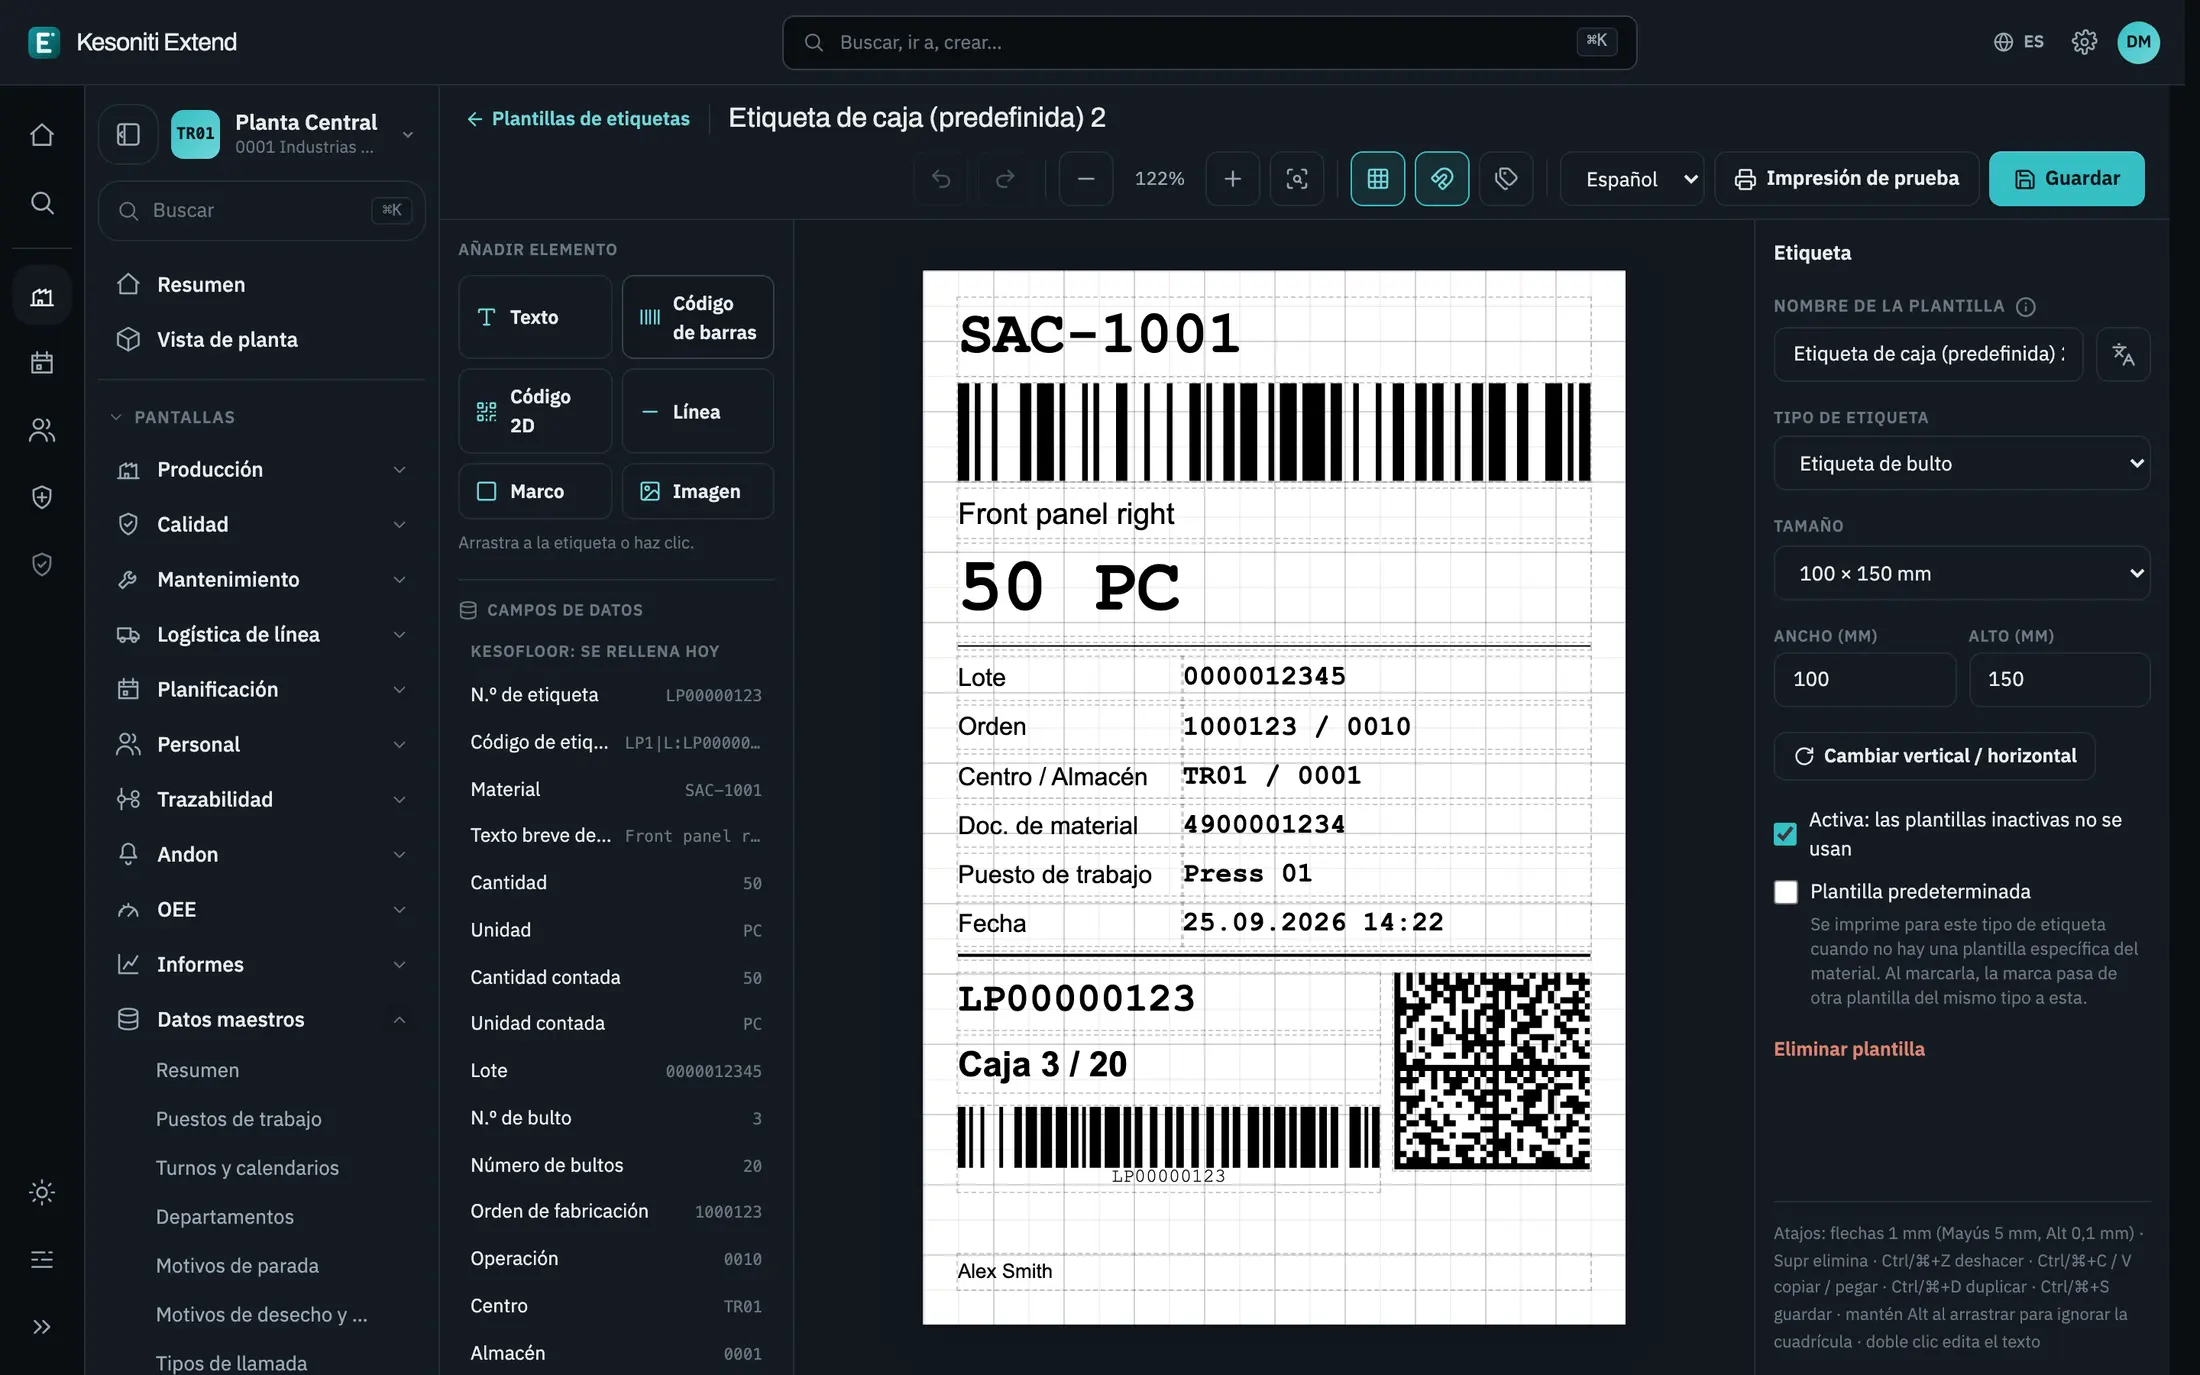Click the Eliminar plantilla link
Image resolution: width=2200 pixels, height=1375 pixels.
(1849, 1049)
